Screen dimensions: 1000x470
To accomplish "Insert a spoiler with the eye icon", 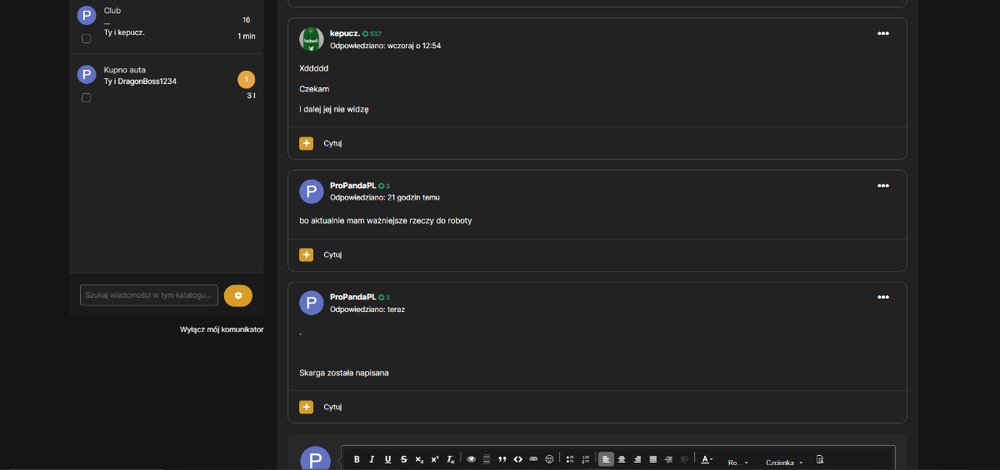I will pyautogui.click(x=471, y=459).
